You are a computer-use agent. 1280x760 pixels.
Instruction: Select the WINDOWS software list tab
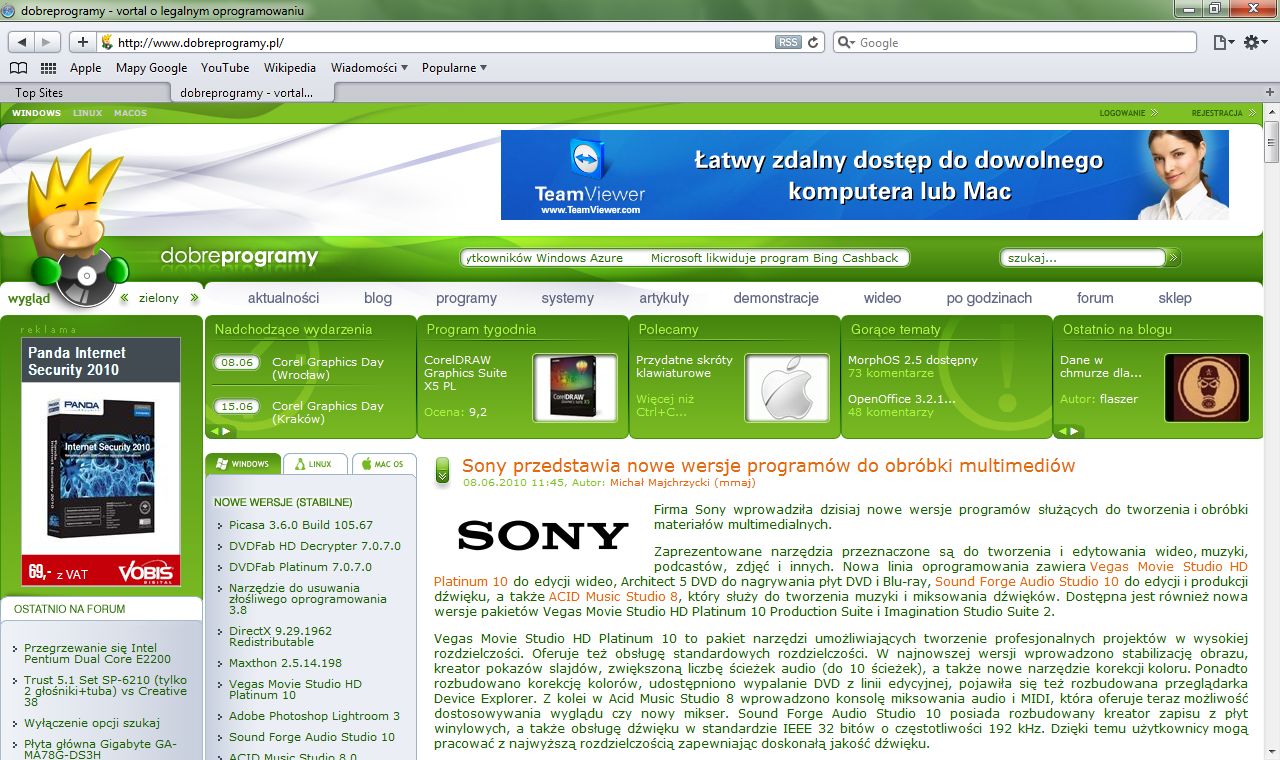[x=243, y=464]
